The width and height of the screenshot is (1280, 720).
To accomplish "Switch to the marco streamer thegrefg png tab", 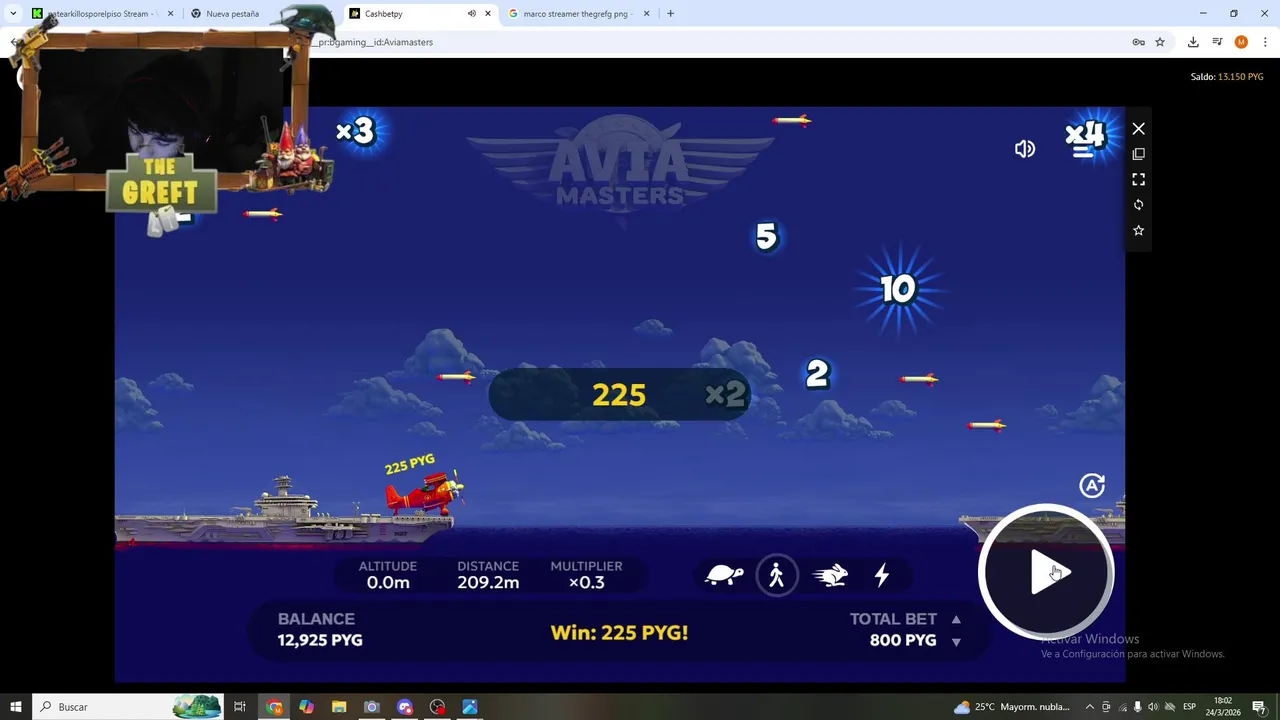I will tap(577, 14).
